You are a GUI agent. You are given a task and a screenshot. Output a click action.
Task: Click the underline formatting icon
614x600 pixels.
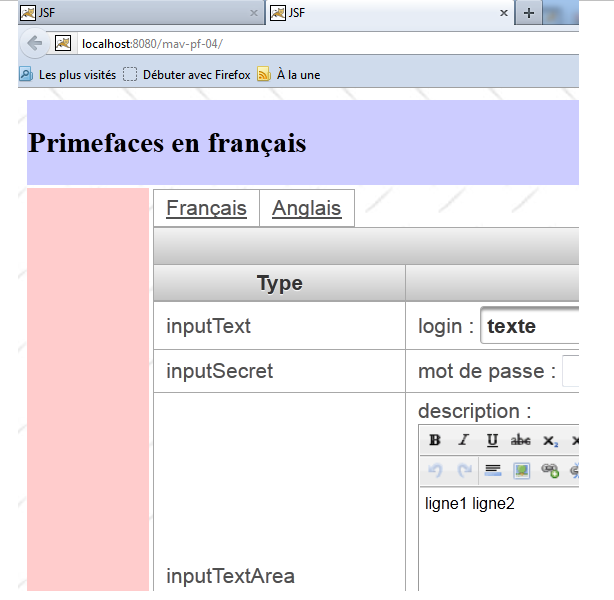(492, 440)
